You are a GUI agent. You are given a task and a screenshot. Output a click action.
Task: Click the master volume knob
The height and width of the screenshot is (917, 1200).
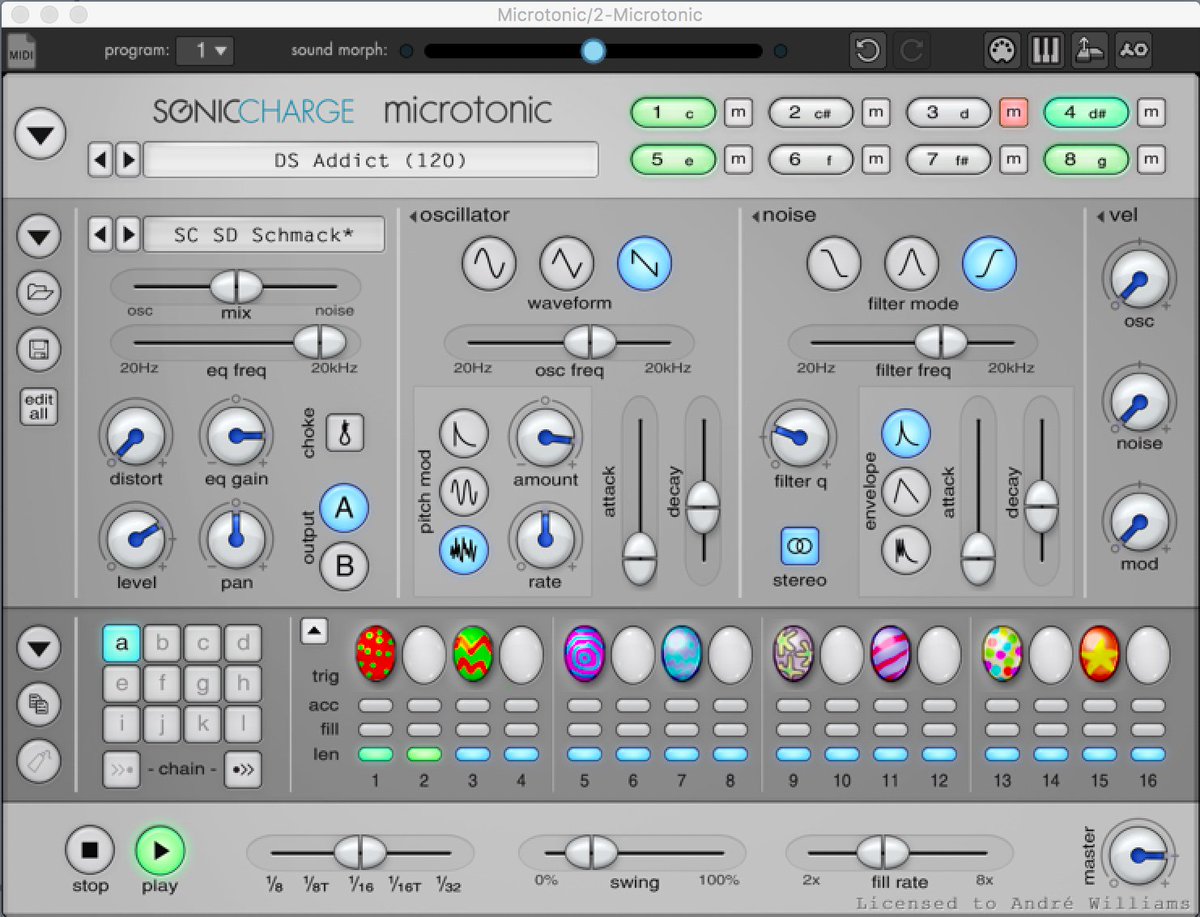coord(1138,856)
